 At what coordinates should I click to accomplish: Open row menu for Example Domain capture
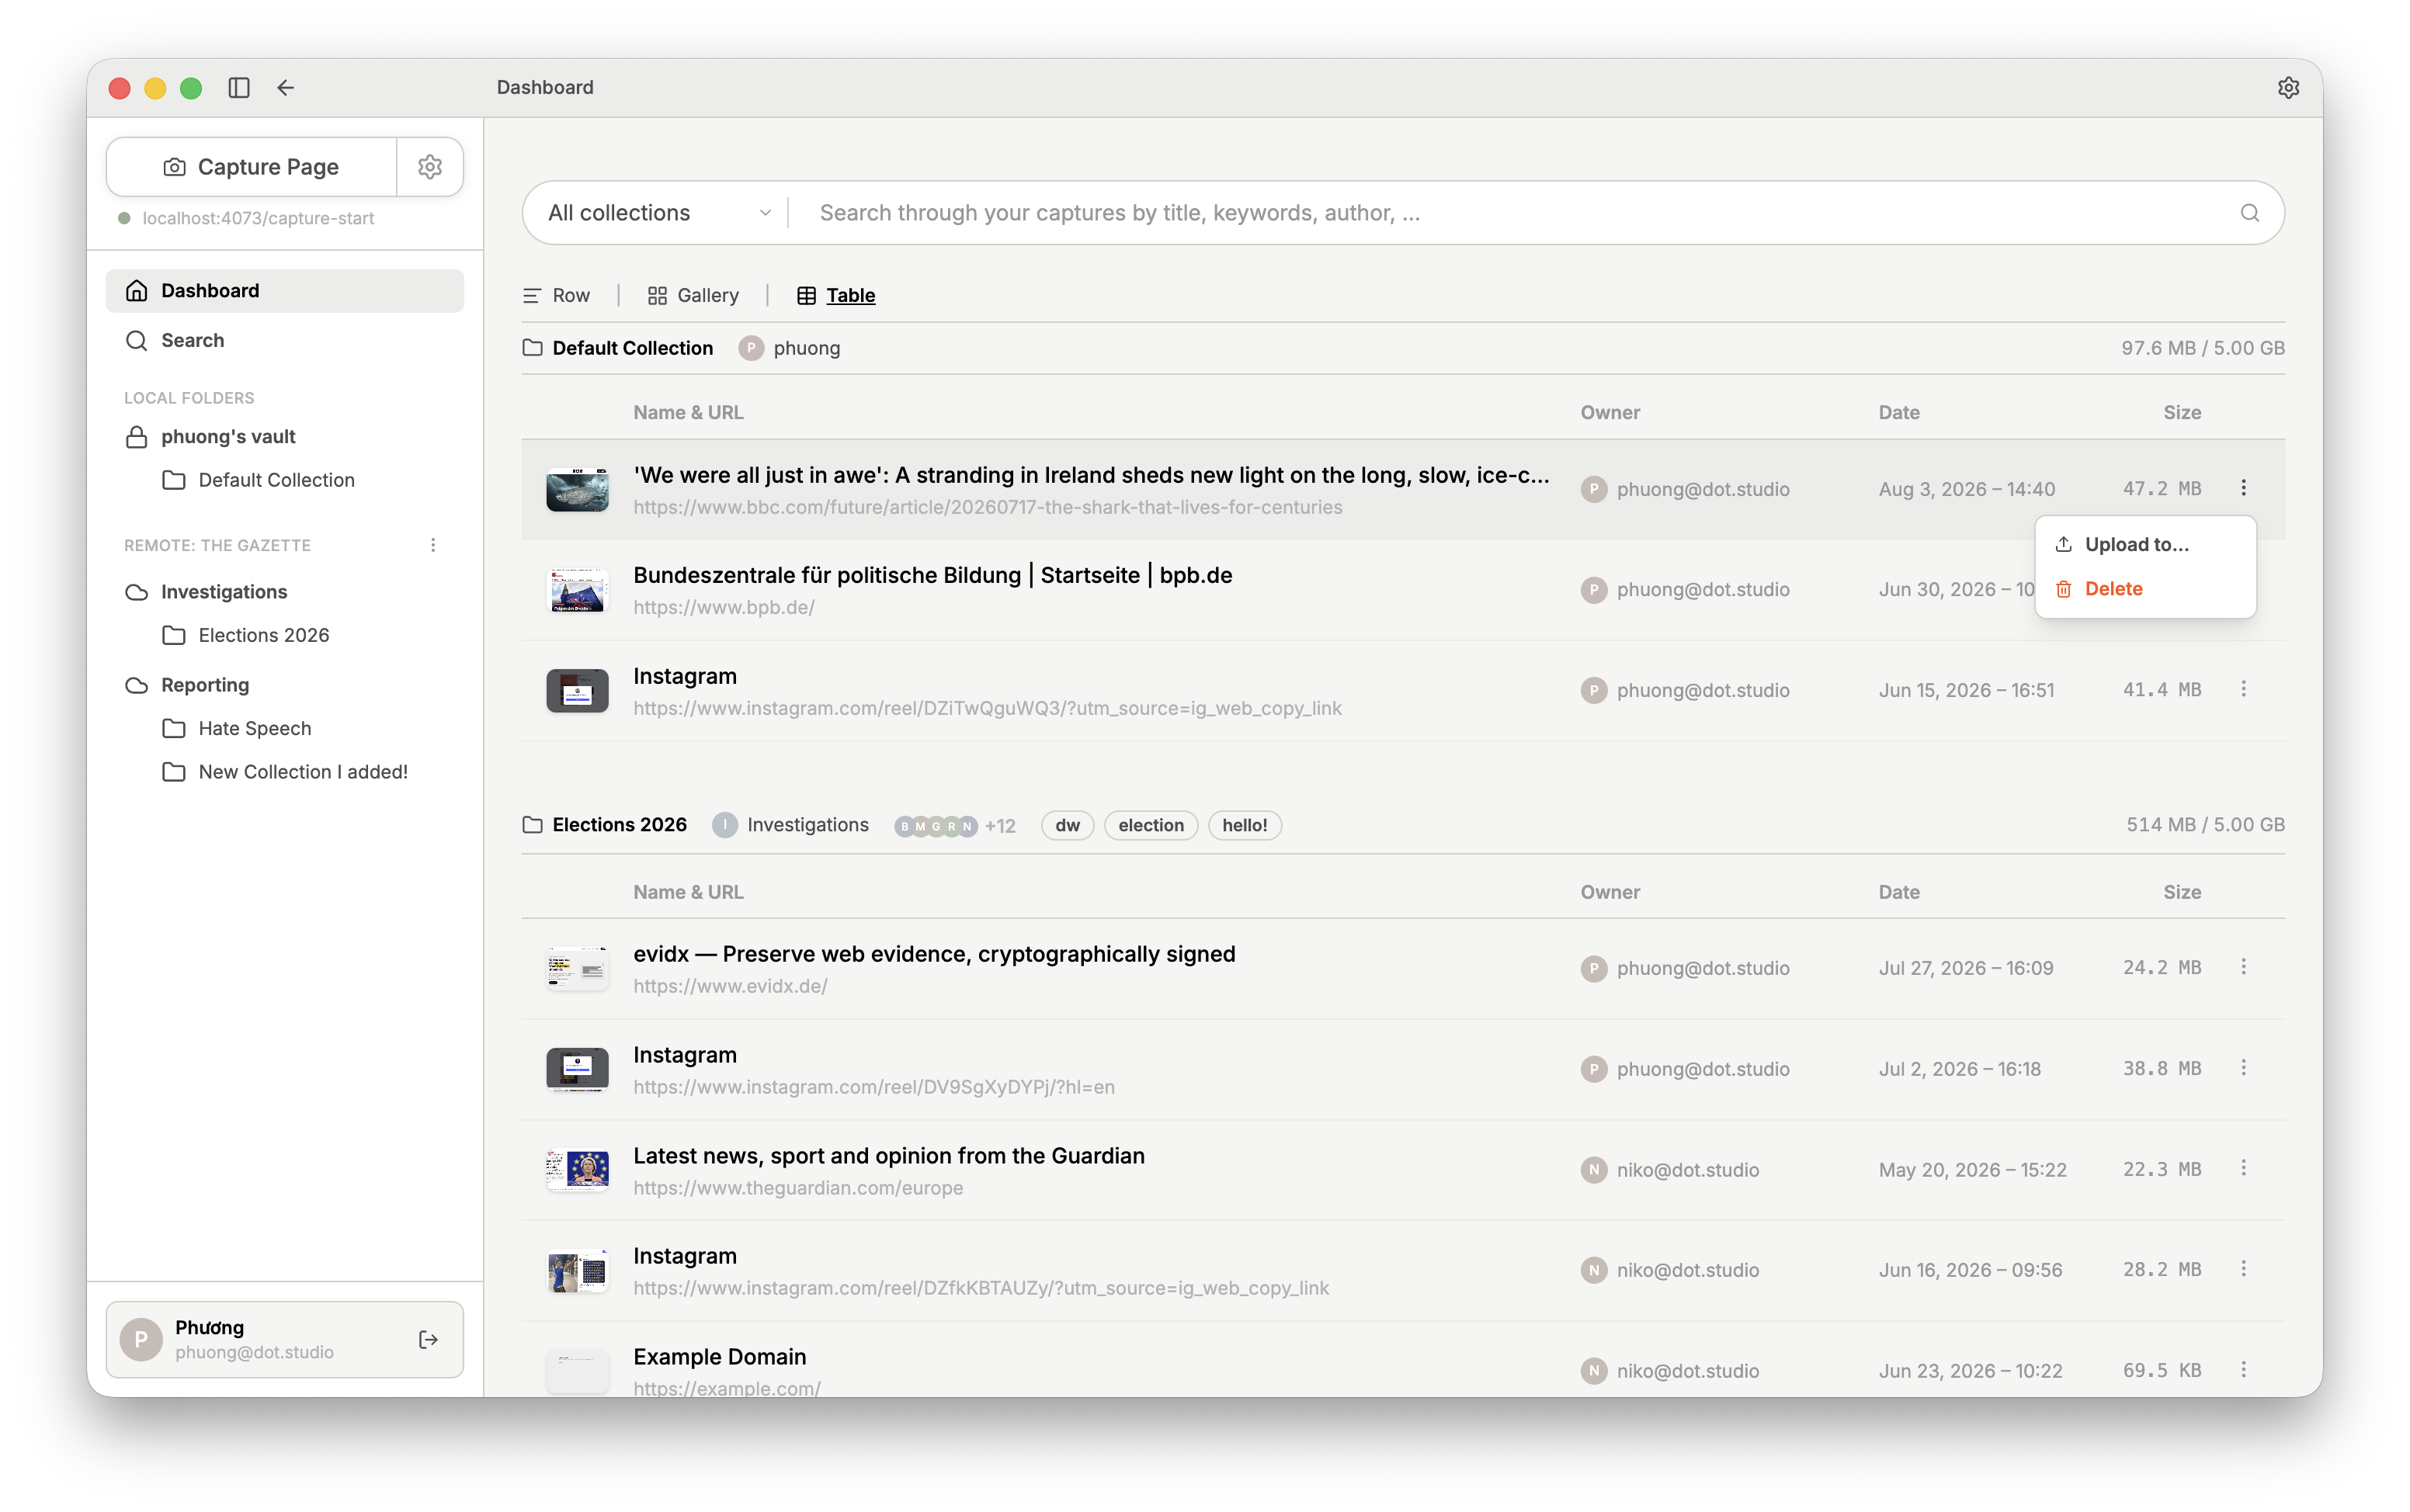tap(2243, 1370)
